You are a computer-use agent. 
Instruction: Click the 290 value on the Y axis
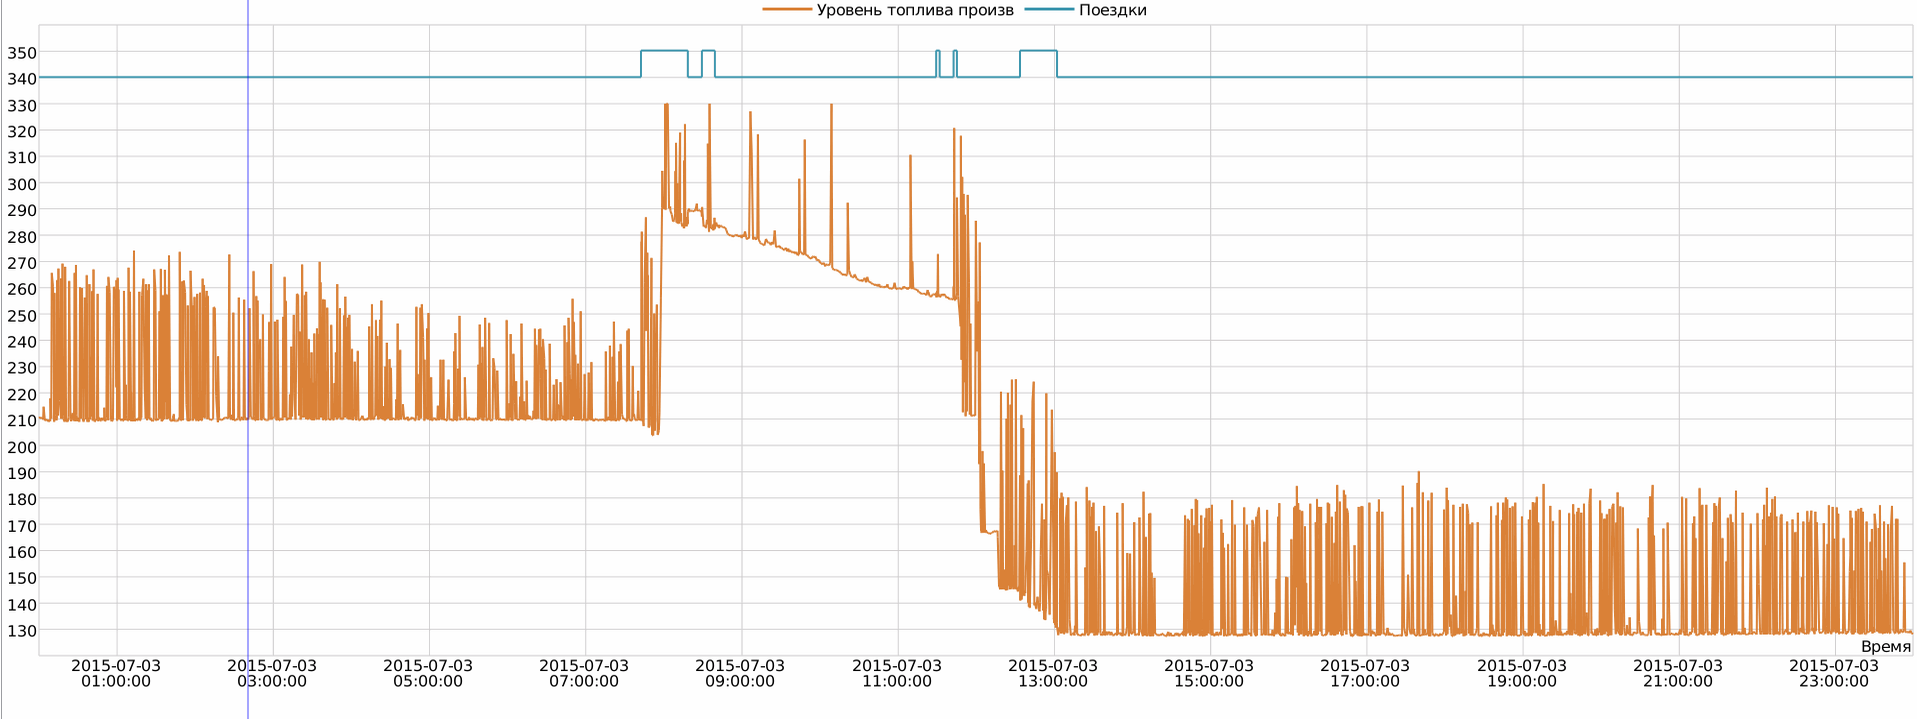tap(22, 210)
